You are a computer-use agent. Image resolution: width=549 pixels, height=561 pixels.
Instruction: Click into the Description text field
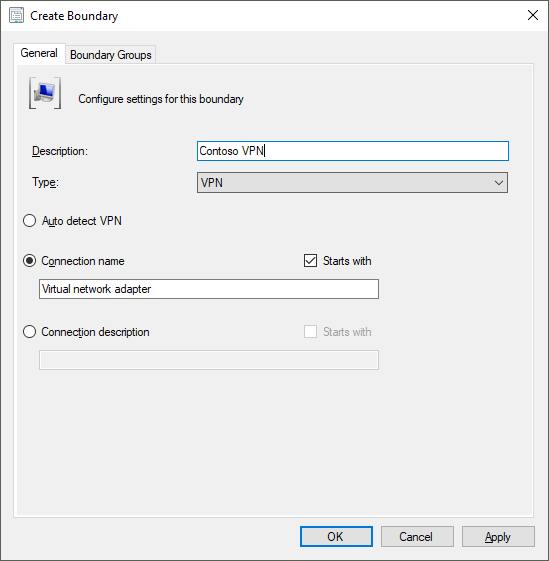click(353, 151)
